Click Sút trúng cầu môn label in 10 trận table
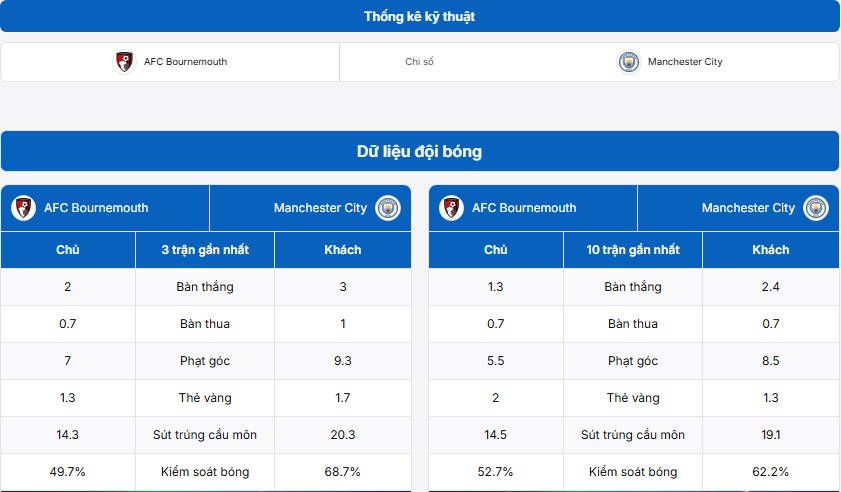 pyautogui.click(x=633, y=435)
